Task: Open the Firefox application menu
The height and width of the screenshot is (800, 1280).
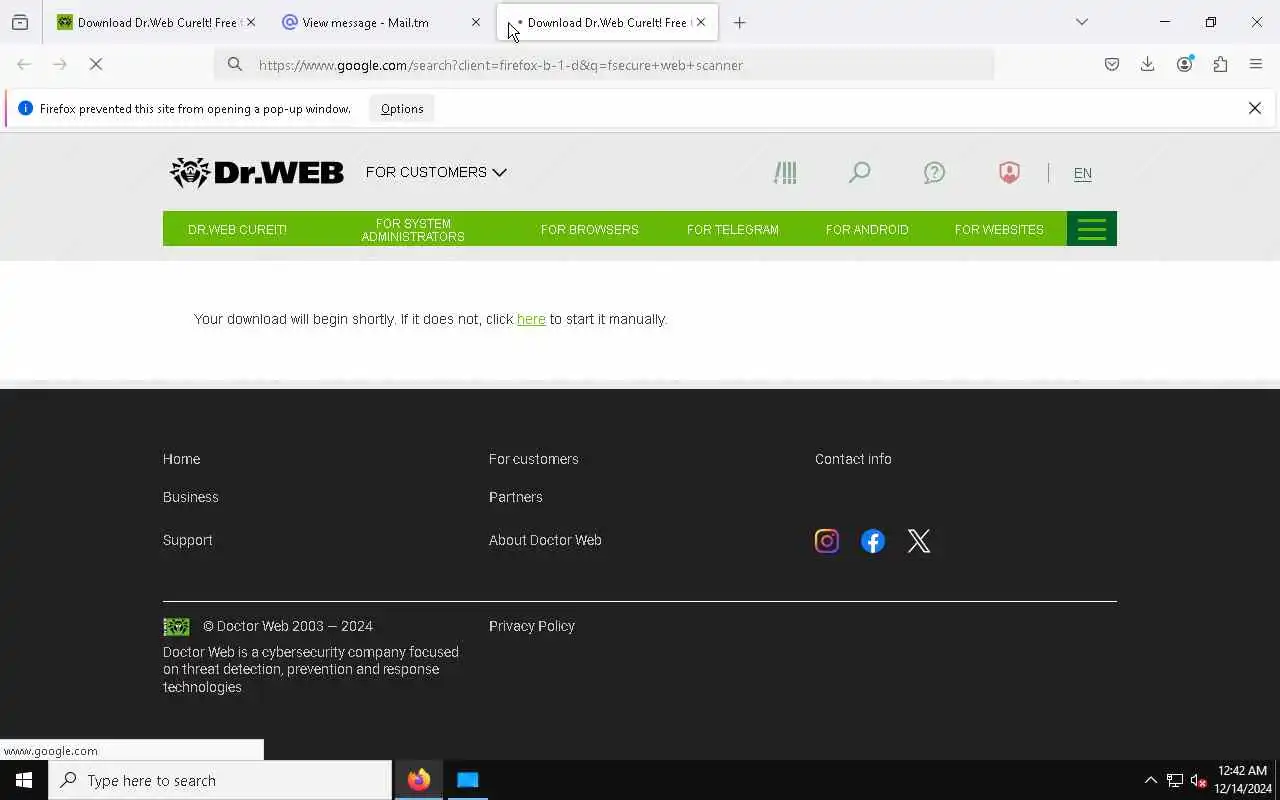Action: click(x=1256, y=65)
